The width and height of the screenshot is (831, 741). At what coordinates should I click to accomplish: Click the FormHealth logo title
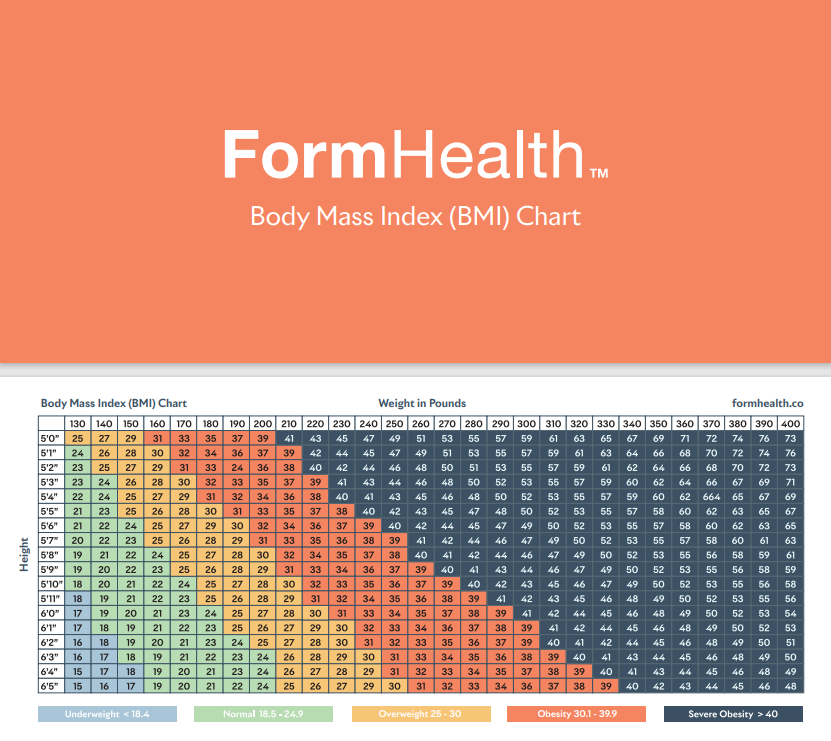tap(416, 155)
